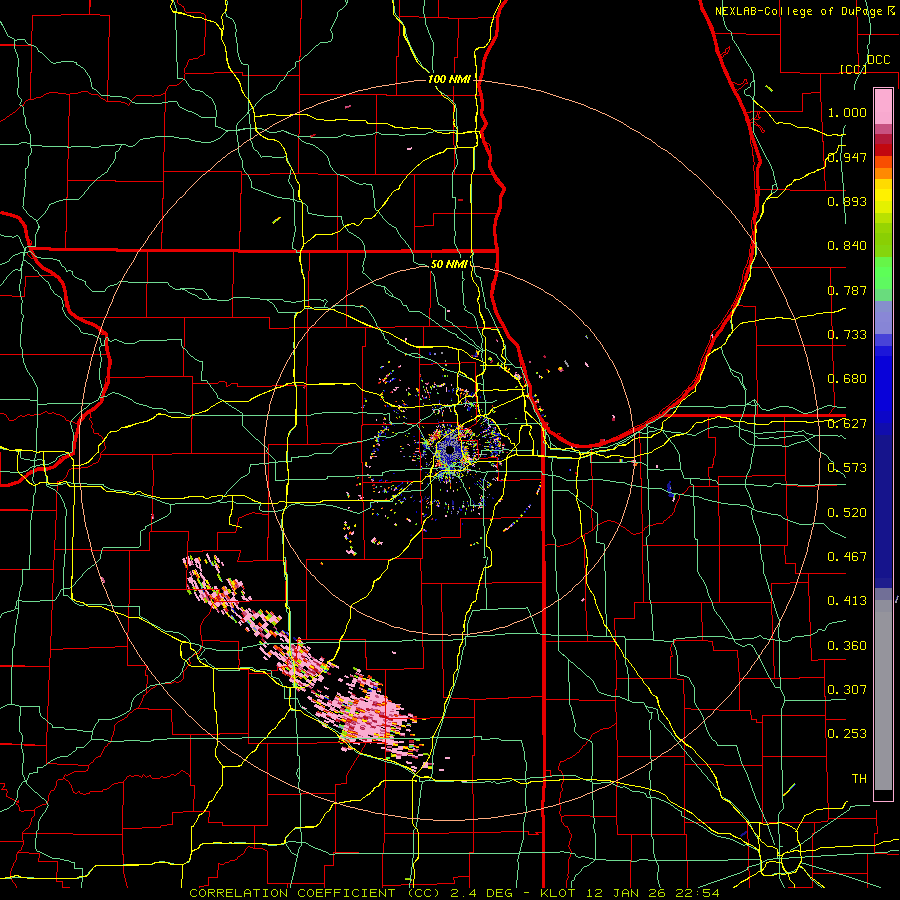Click the KLOT station identifier in the caption
Screen dimensions: 900x900
click(557, 893)
